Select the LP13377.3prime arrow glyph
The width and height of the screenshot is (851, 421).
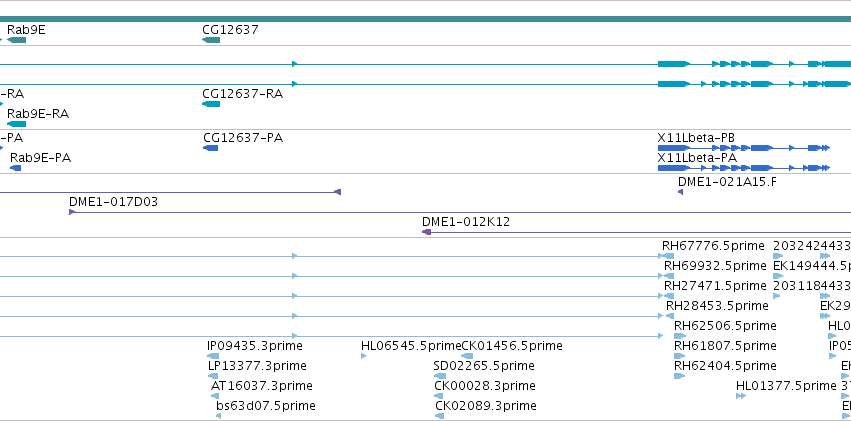213,376
